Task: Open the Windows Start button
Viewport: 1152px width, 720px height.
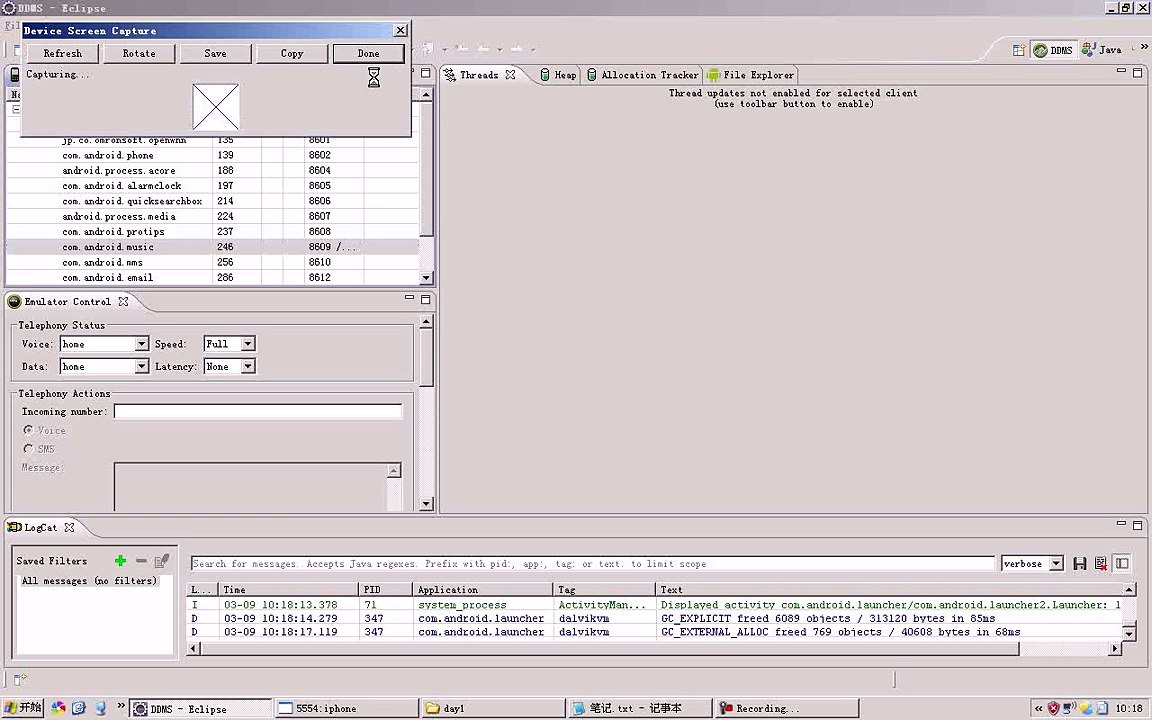Action: tap(23, 708)
